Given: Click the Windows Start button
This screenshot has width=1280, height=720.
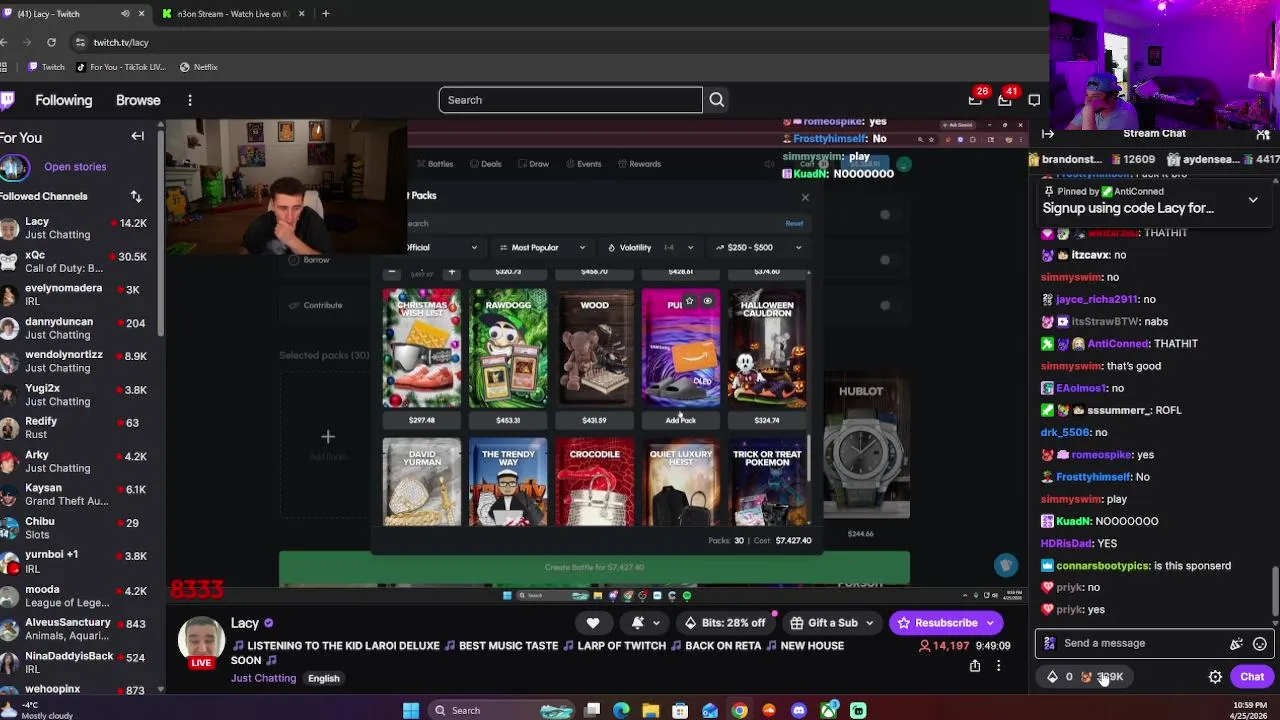Looking at the screenshot, I should [x=411, y=710].
